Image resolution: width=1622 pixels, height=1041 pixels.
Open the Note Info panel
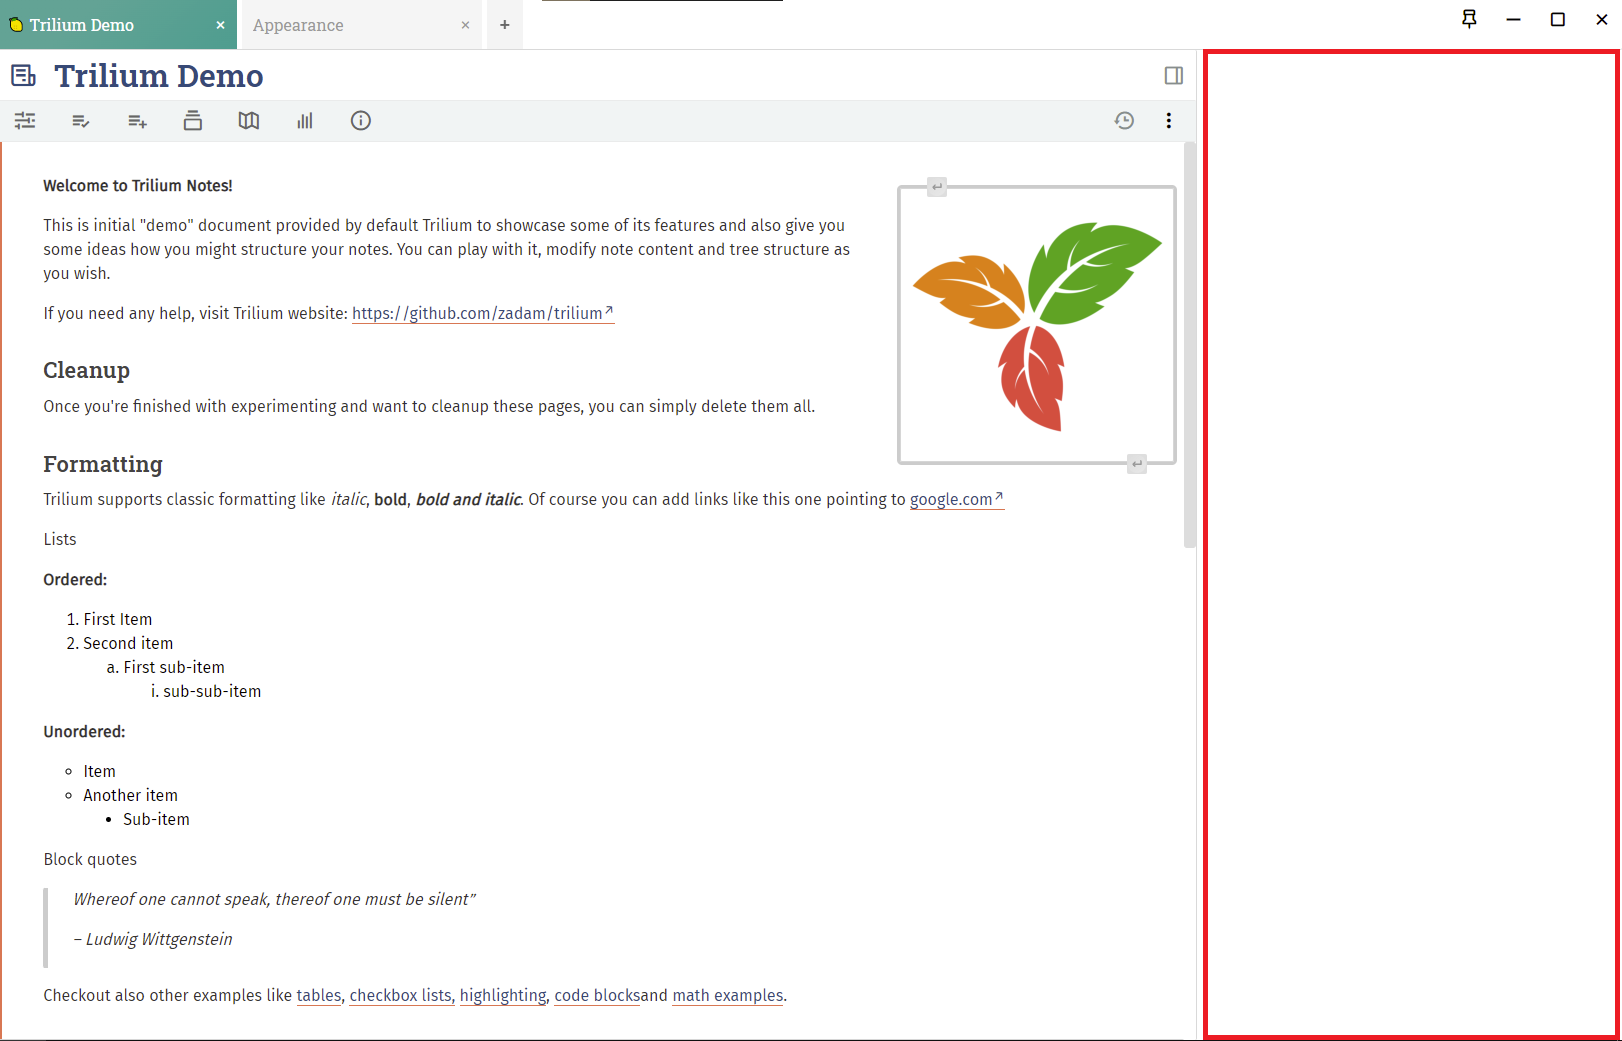[361, 120]
